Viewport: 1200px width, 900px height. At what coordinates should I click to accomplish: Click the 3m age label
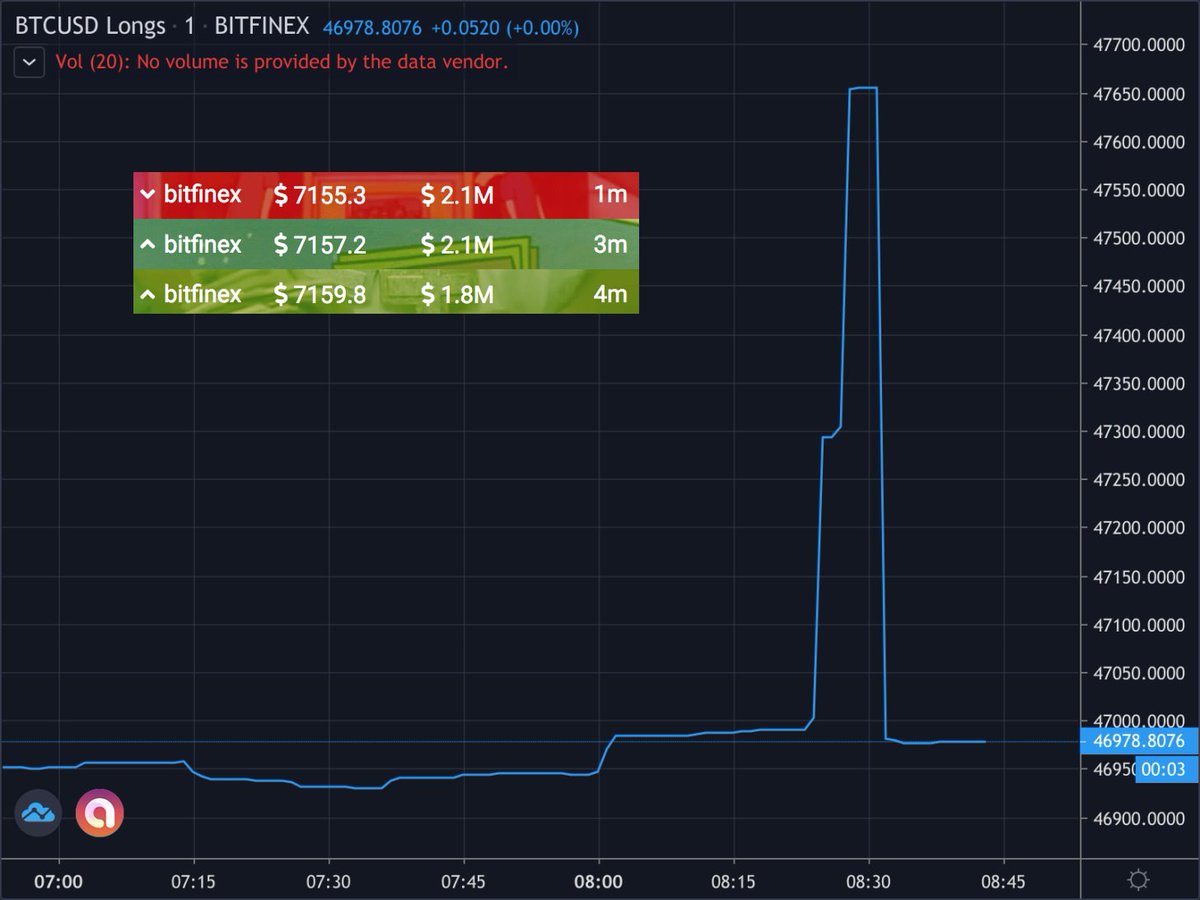point(610,243)
